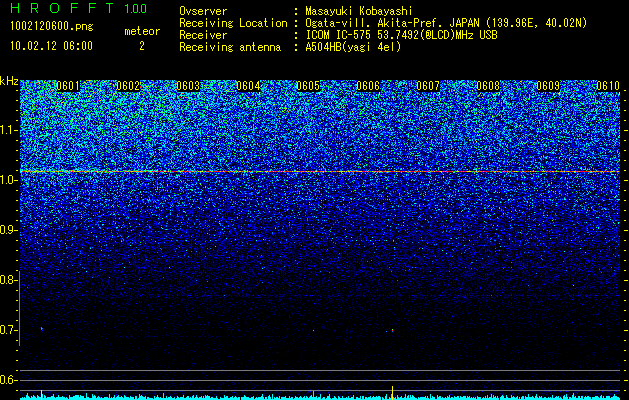Viewport: 629px width, 400px height.
Task: Click the 1.1 frequency axis label
Action: pos(8,130)
